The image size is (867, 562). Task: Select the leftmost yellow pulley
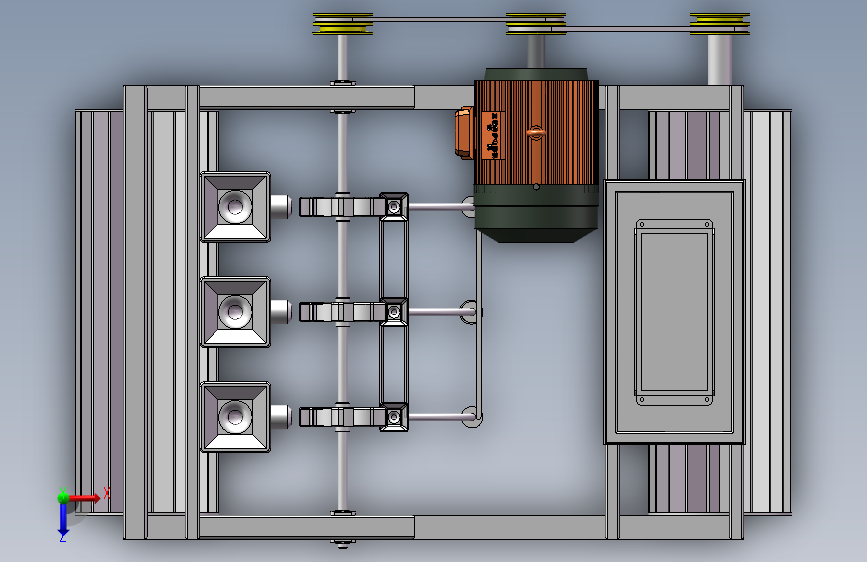343,24
